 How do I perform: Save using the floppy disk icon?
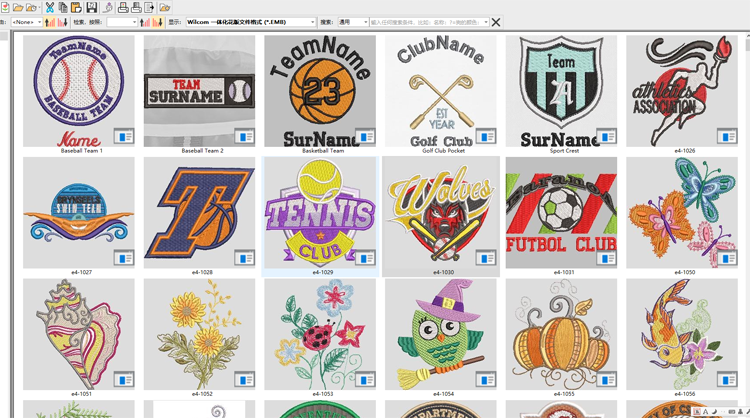[x=91, y=8]
